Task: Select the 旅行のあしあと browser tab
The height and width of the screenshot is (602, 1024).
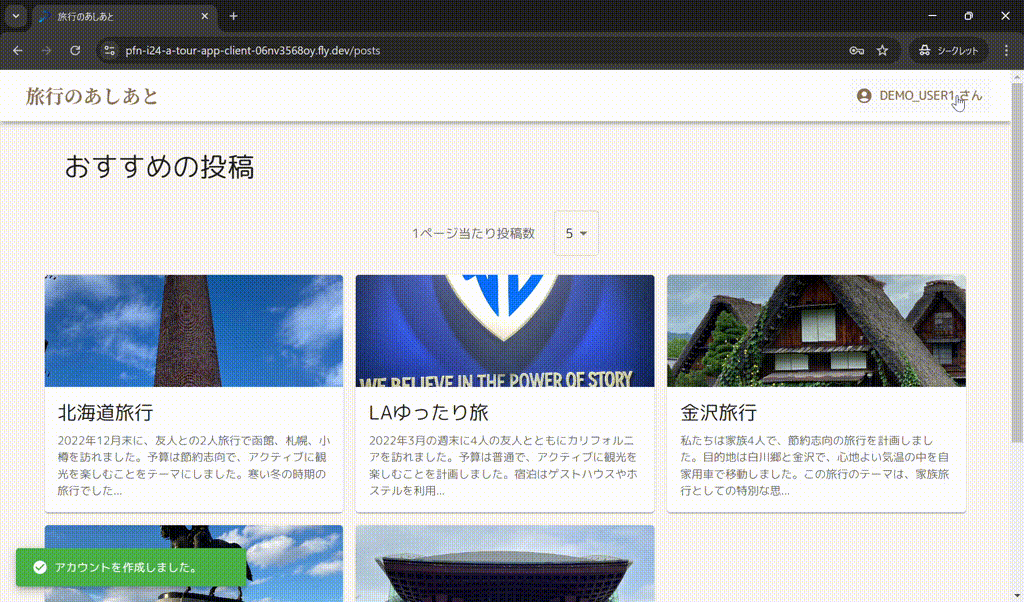Action: tap(124, 17)
